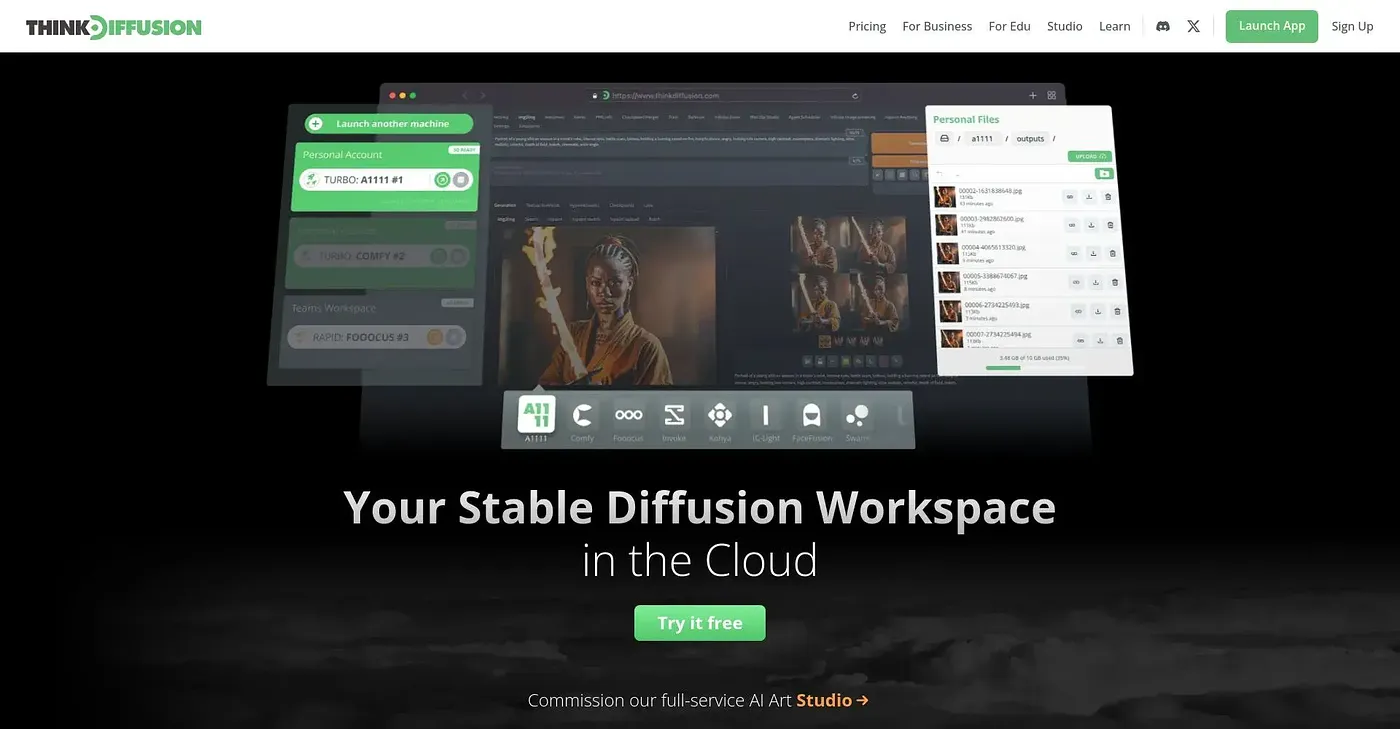The image size is (1400, 729).
Task: Select the Fooocus app icon
Action: tap(628, 414)
